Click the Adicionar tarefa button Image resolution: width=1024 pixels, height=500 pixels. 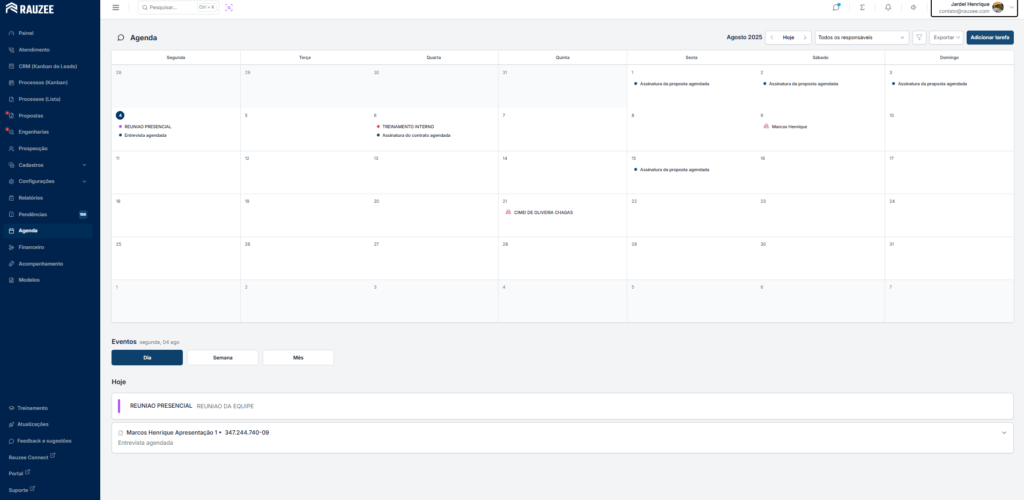tap(989, 37)
